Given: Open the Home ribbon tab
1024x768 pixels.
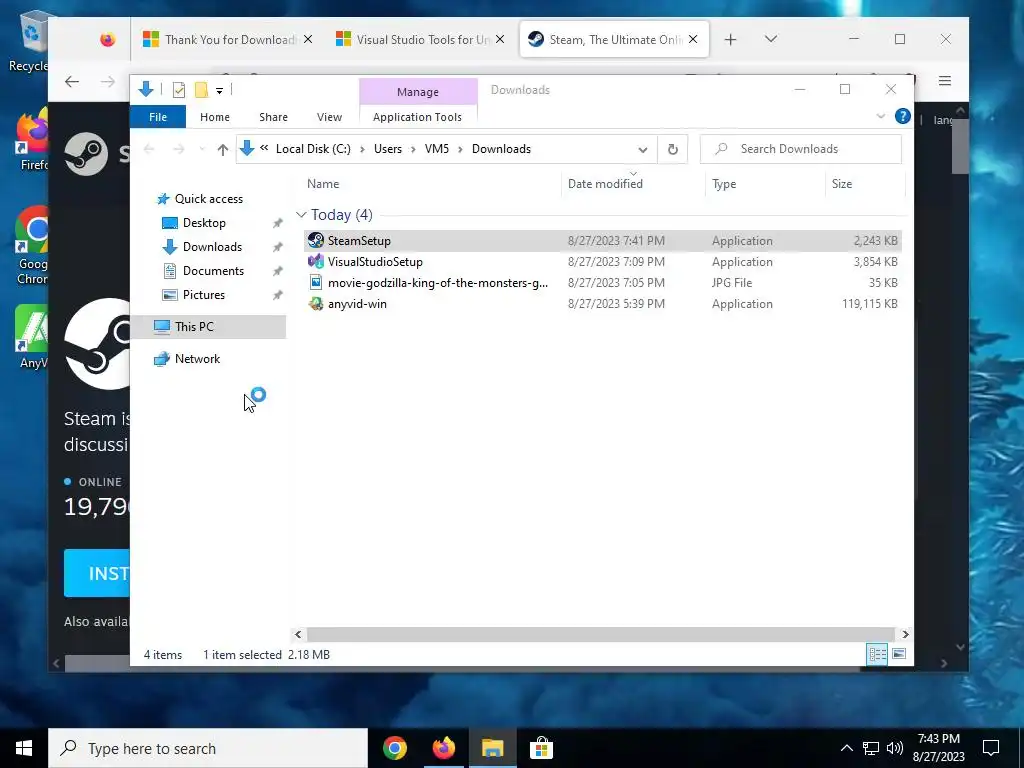Looking at the screenshot, I should point(215,117).
